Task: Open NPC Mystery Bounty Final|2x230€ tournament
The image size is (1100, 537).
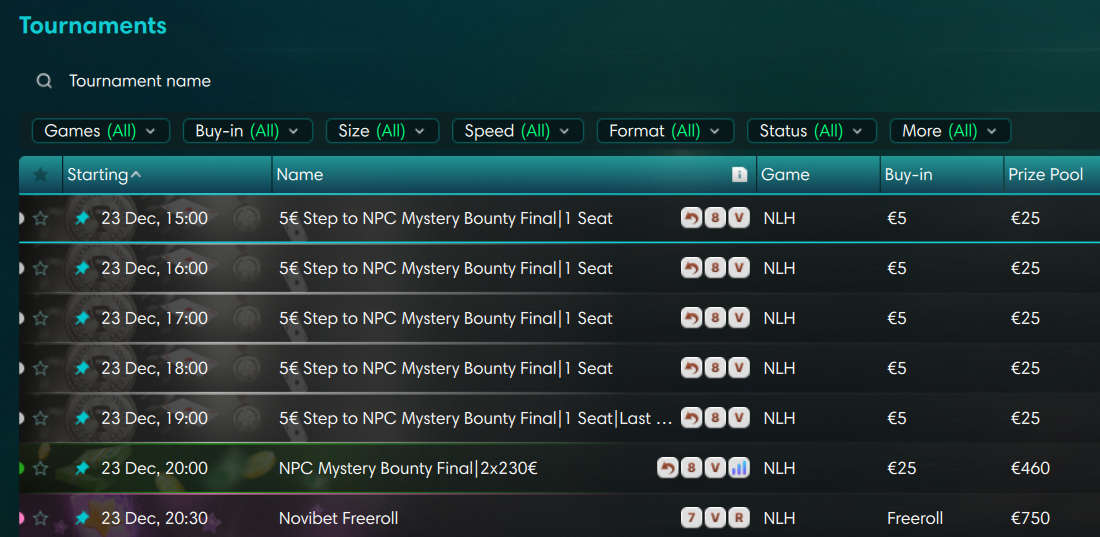Action: tap(408, 468)
